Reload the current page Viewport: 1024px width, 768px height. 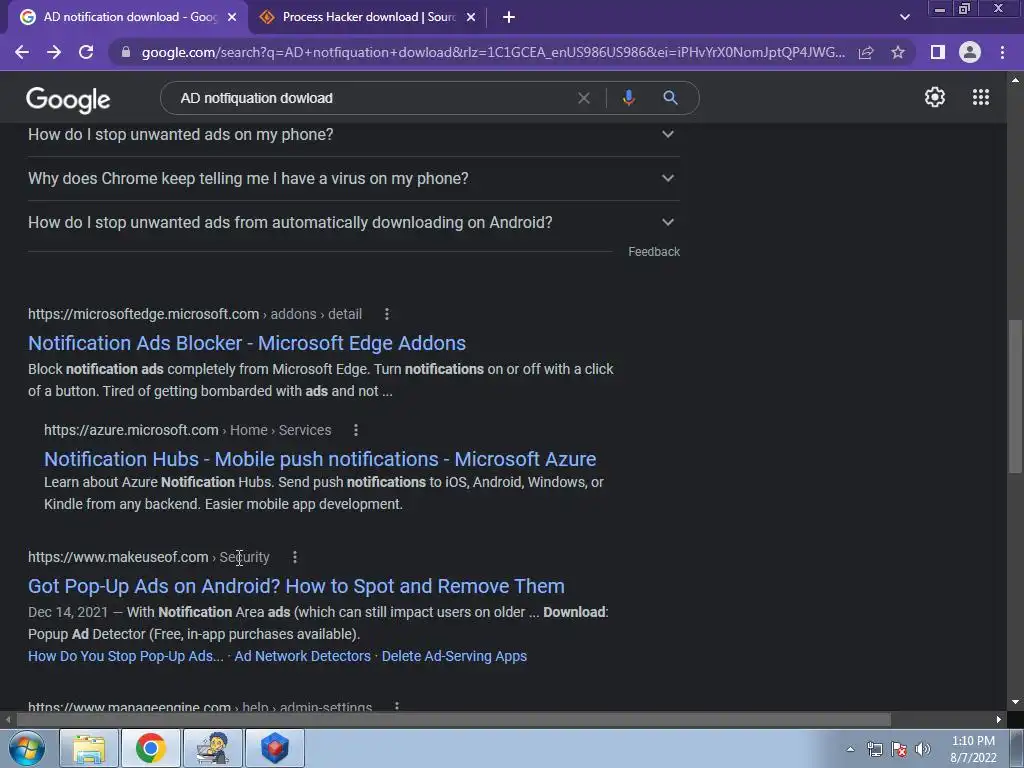coord(86,52)
